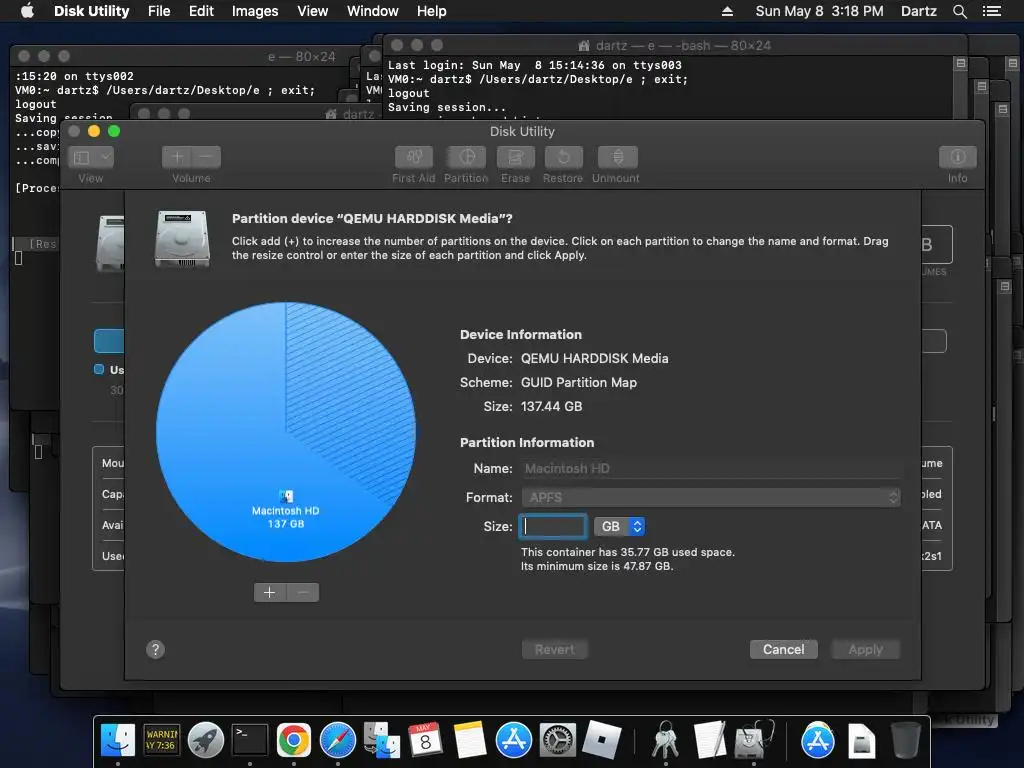Open Terminal from the Dock
Screen dimensions: 1024x768
click(250, 740)
